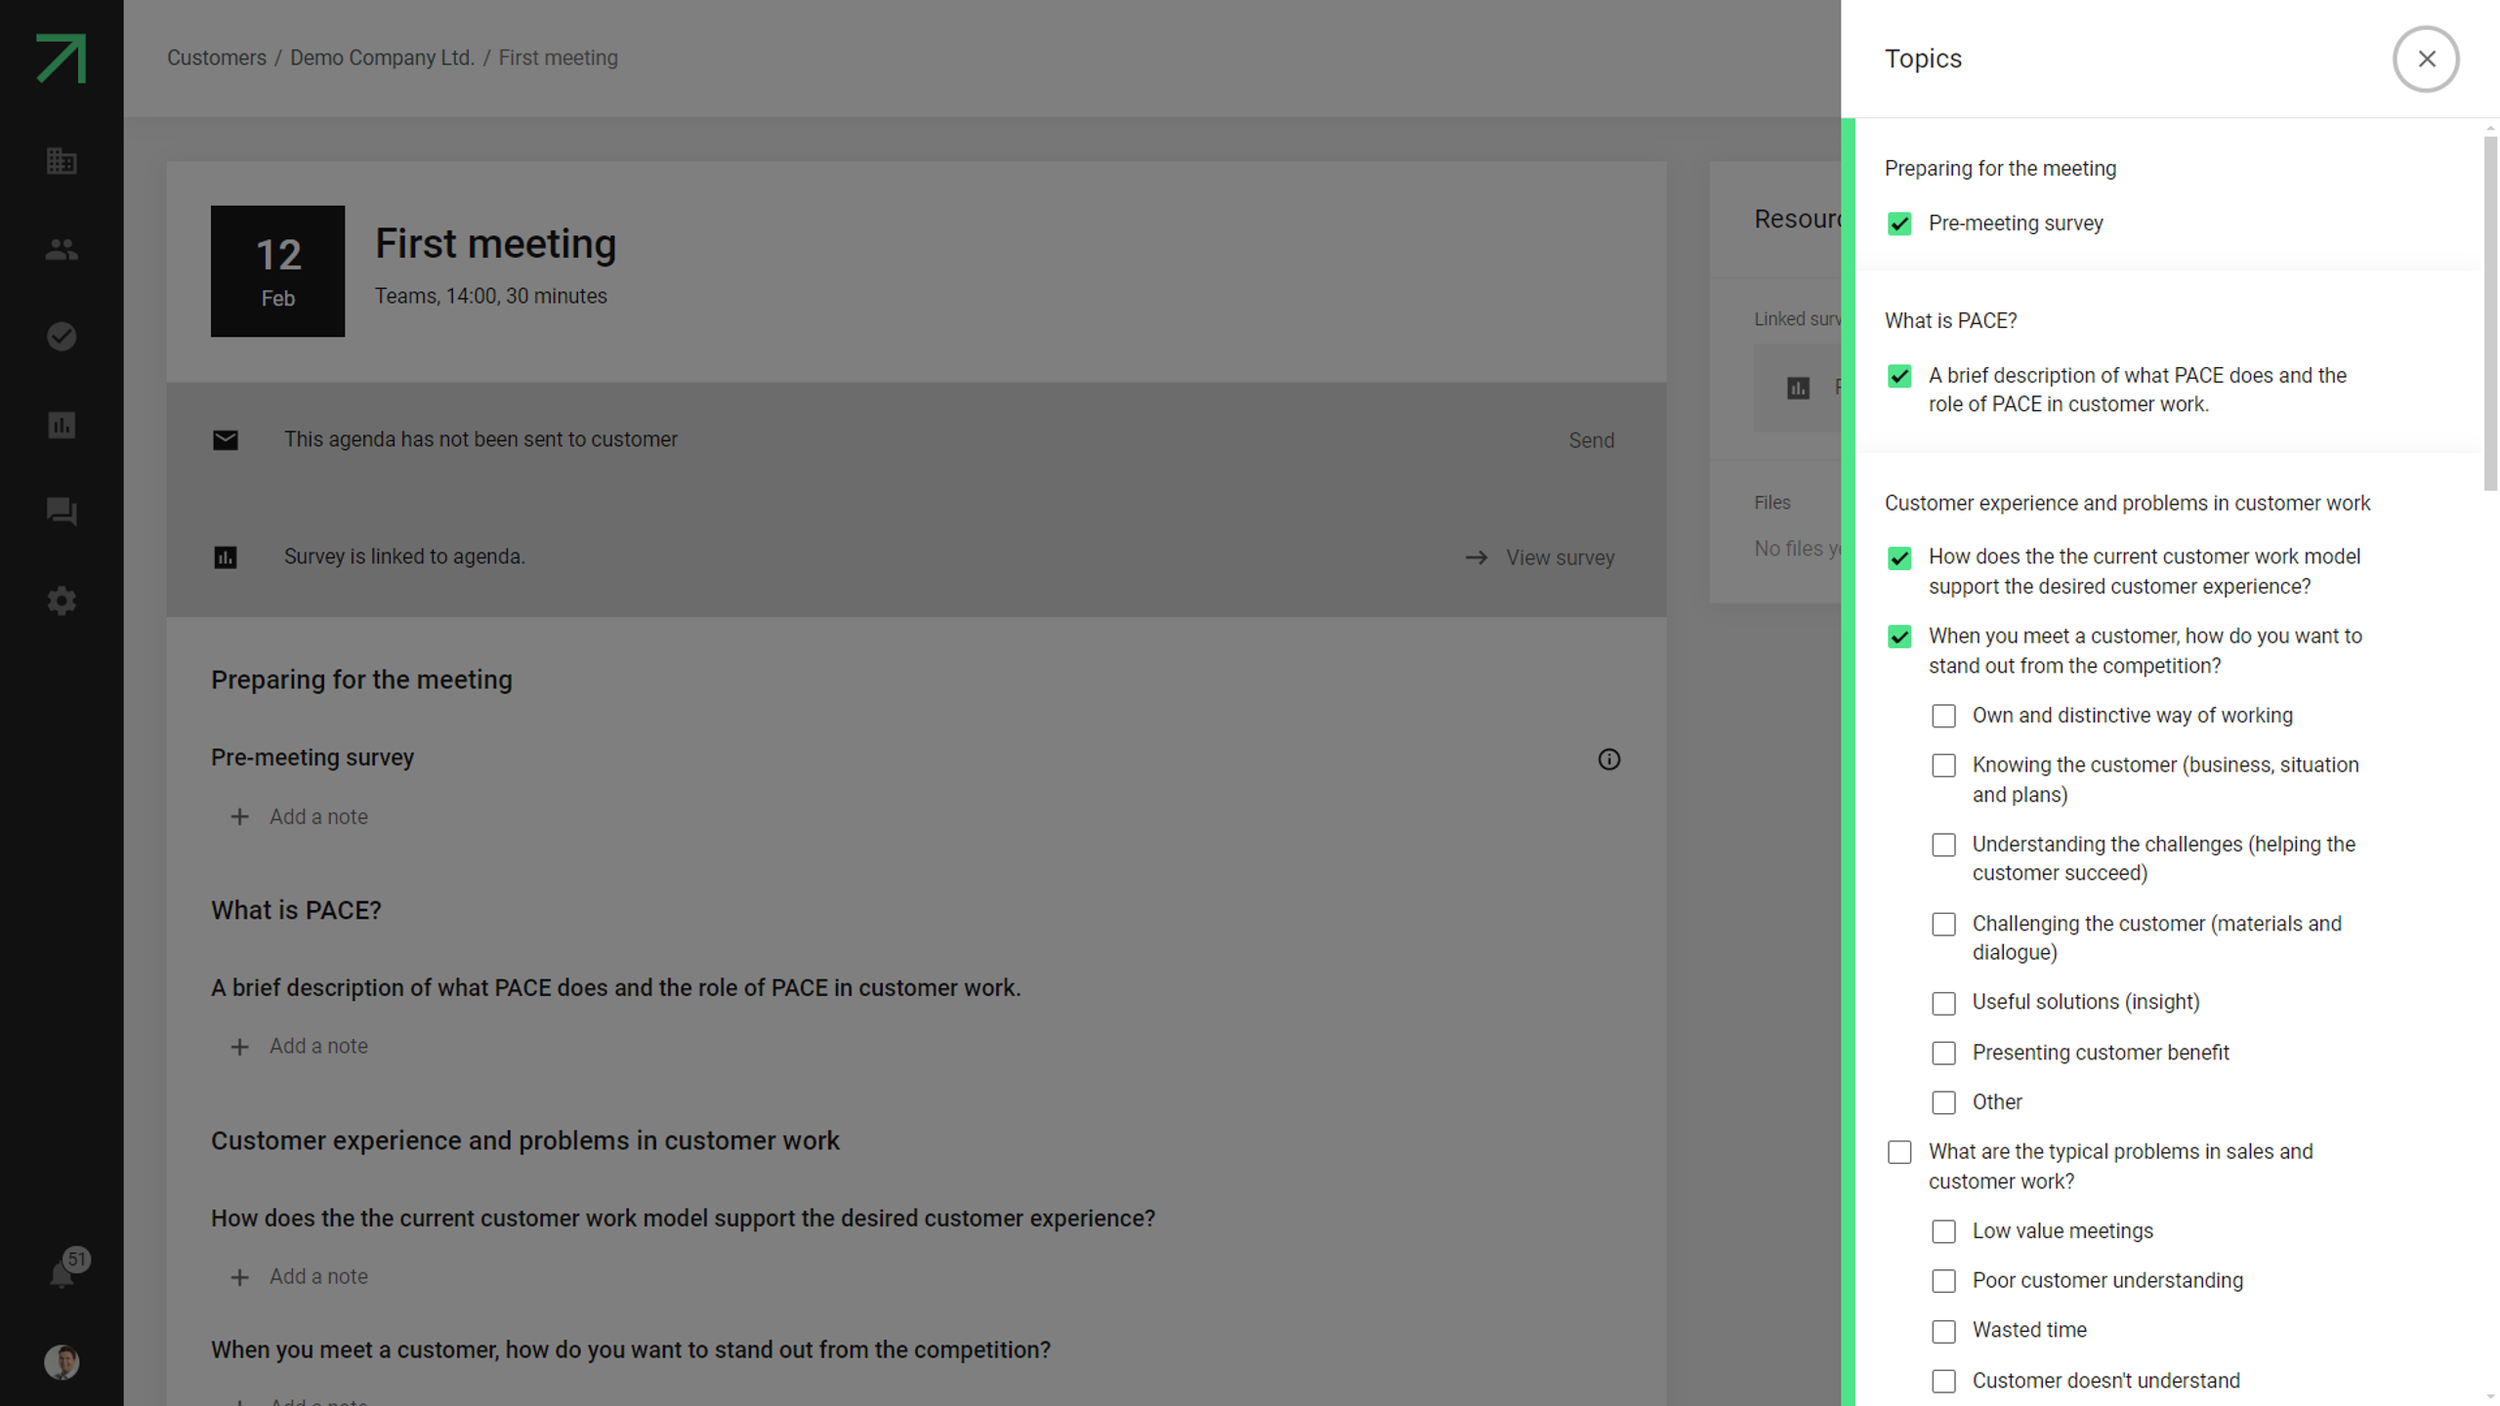
Task: Open the companies building icon in sidebar
Action: [61, 161]
